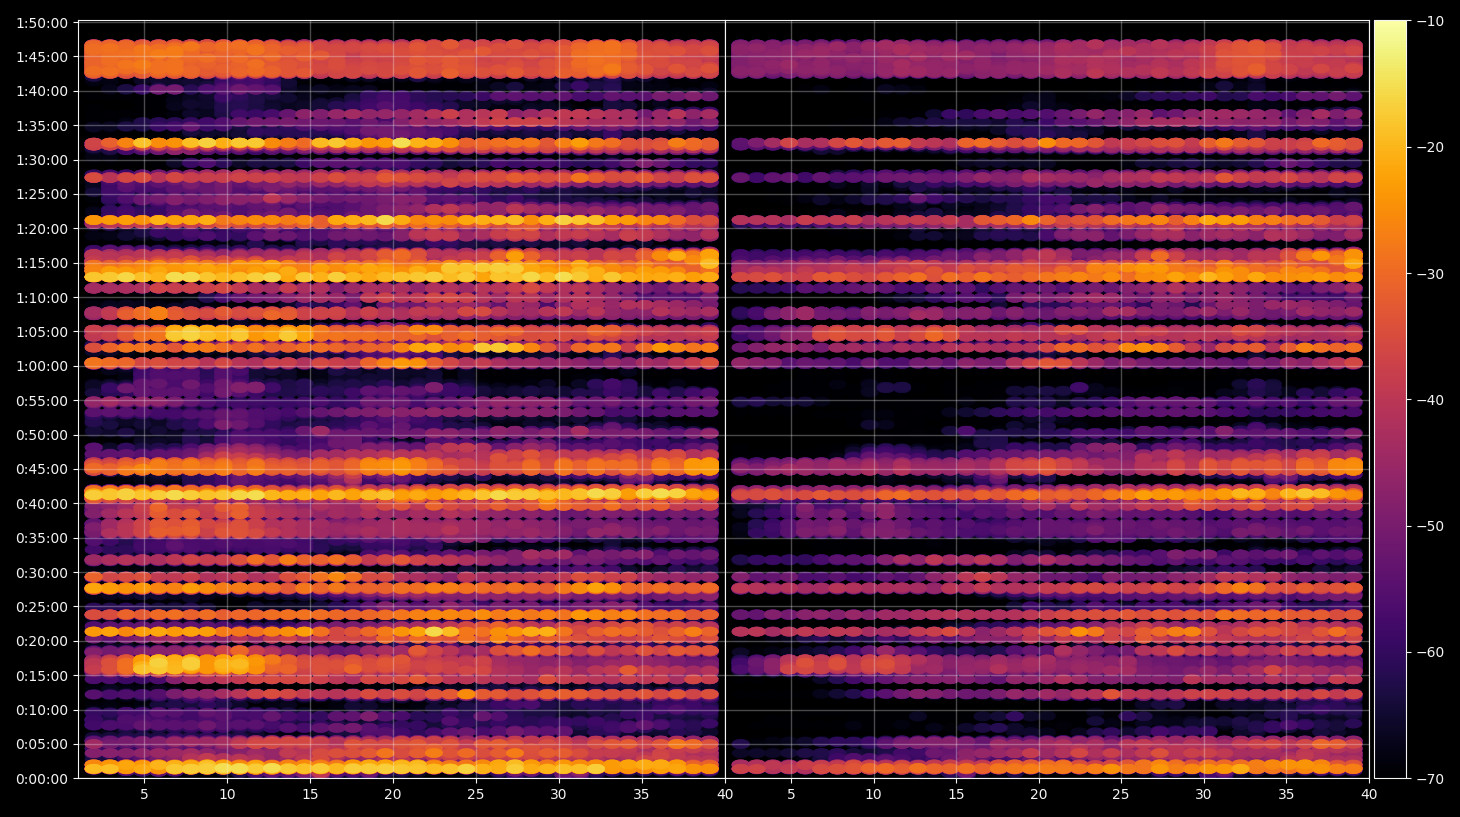Screen dimensions: 1460x817
Task: Click x-axis label 35 under right heatmap
Action: [x=1286, y=795]
